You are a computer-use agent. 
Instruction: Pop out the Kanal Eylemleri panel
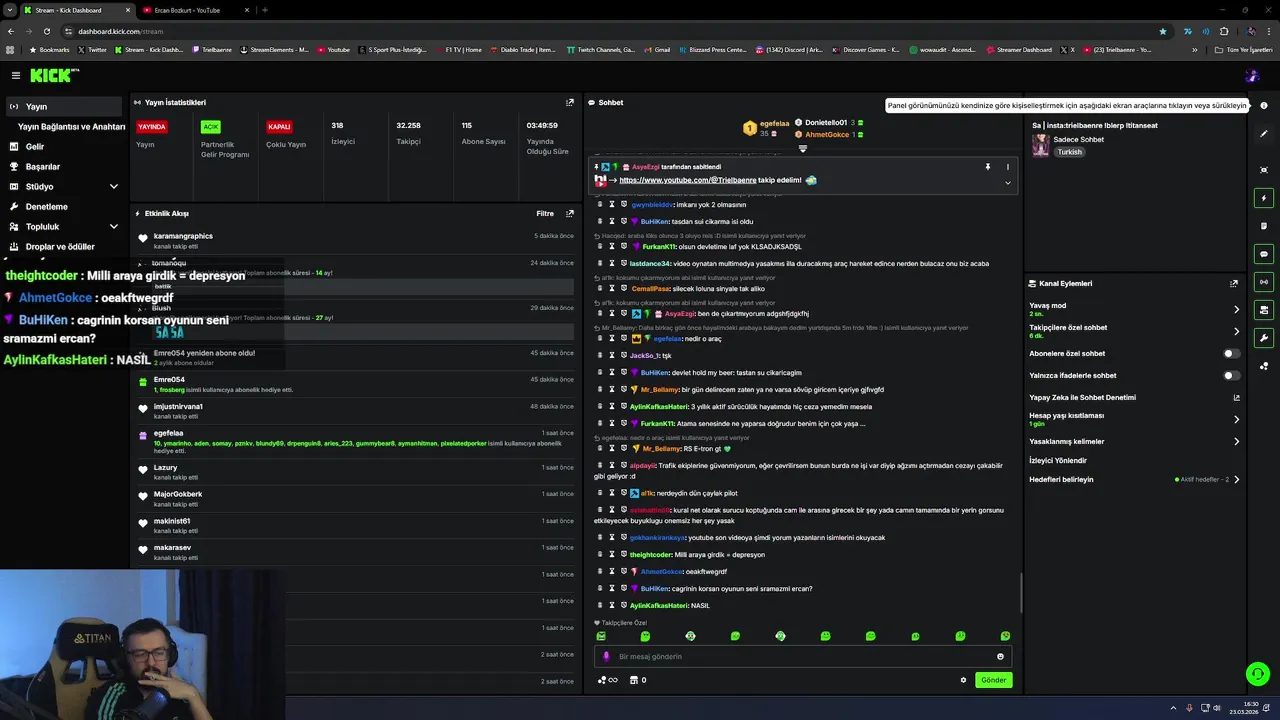[1234, 283]
